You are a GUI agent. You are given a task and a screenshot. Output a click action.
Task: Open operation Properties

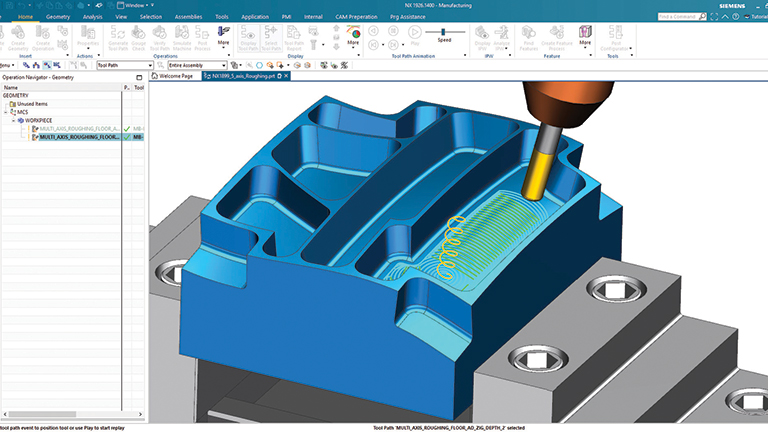pos(88,38)
